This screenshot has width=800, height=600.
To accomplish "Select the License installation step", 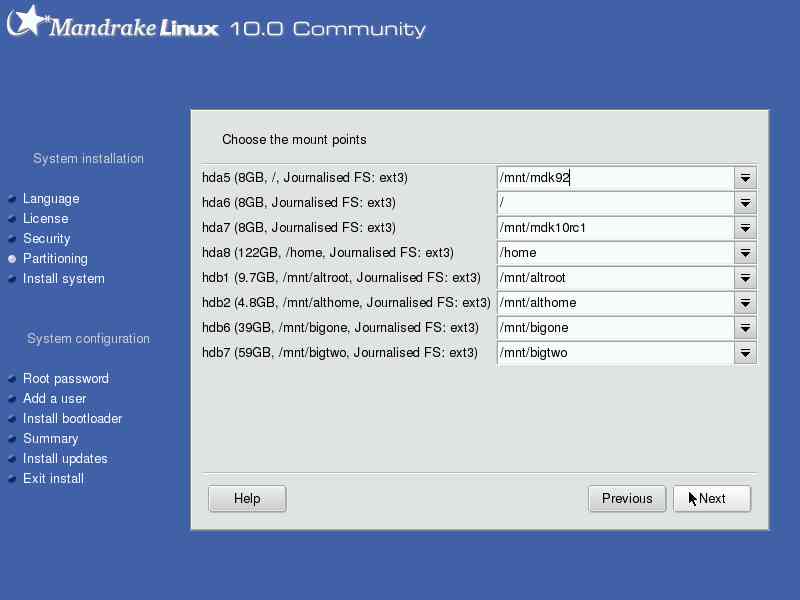I will click(x=45, y=218).
